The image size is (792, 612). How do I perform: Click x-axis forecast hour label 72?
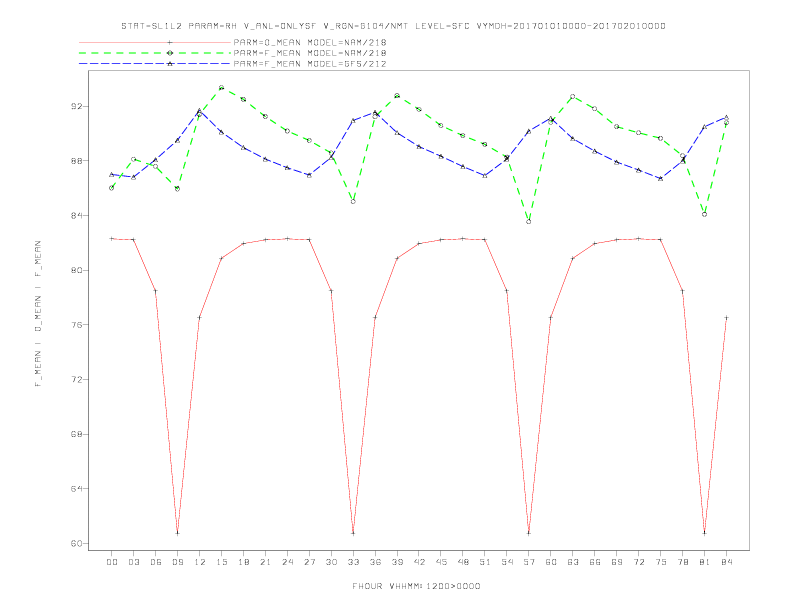638,562
